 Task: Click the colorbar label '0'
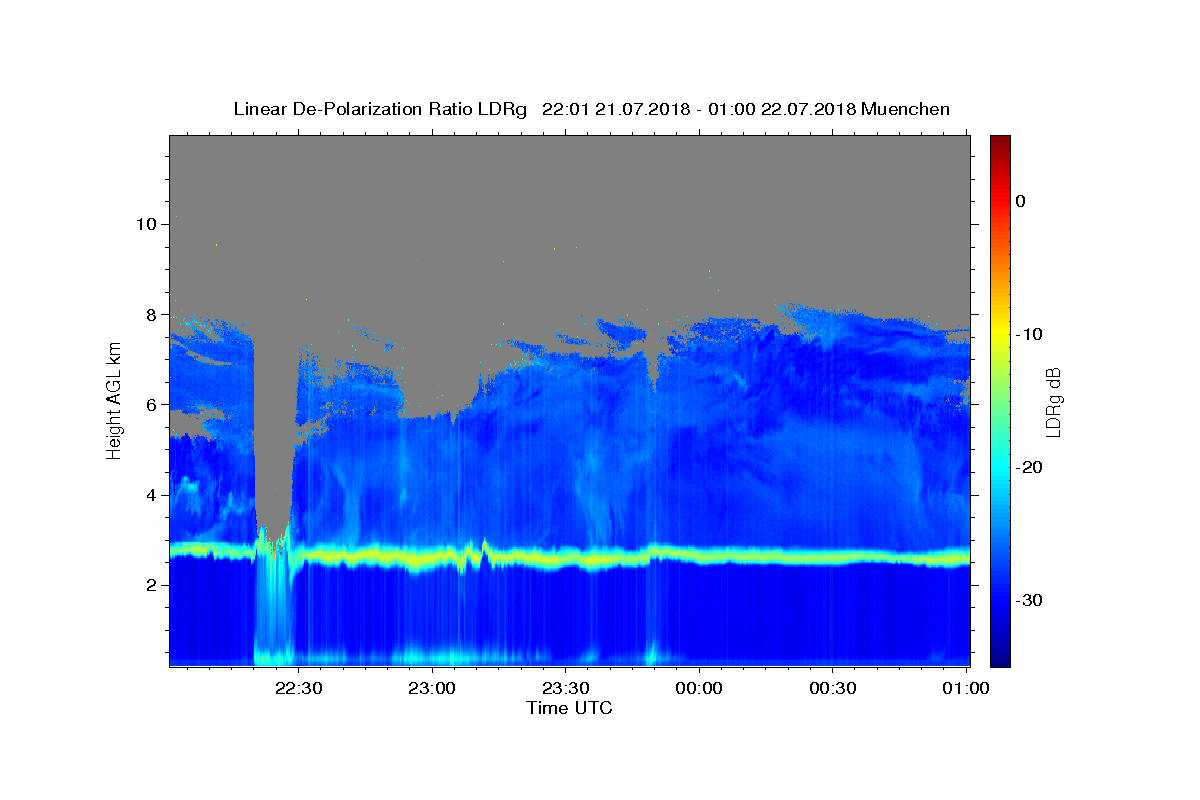(x=1021, y=201)
